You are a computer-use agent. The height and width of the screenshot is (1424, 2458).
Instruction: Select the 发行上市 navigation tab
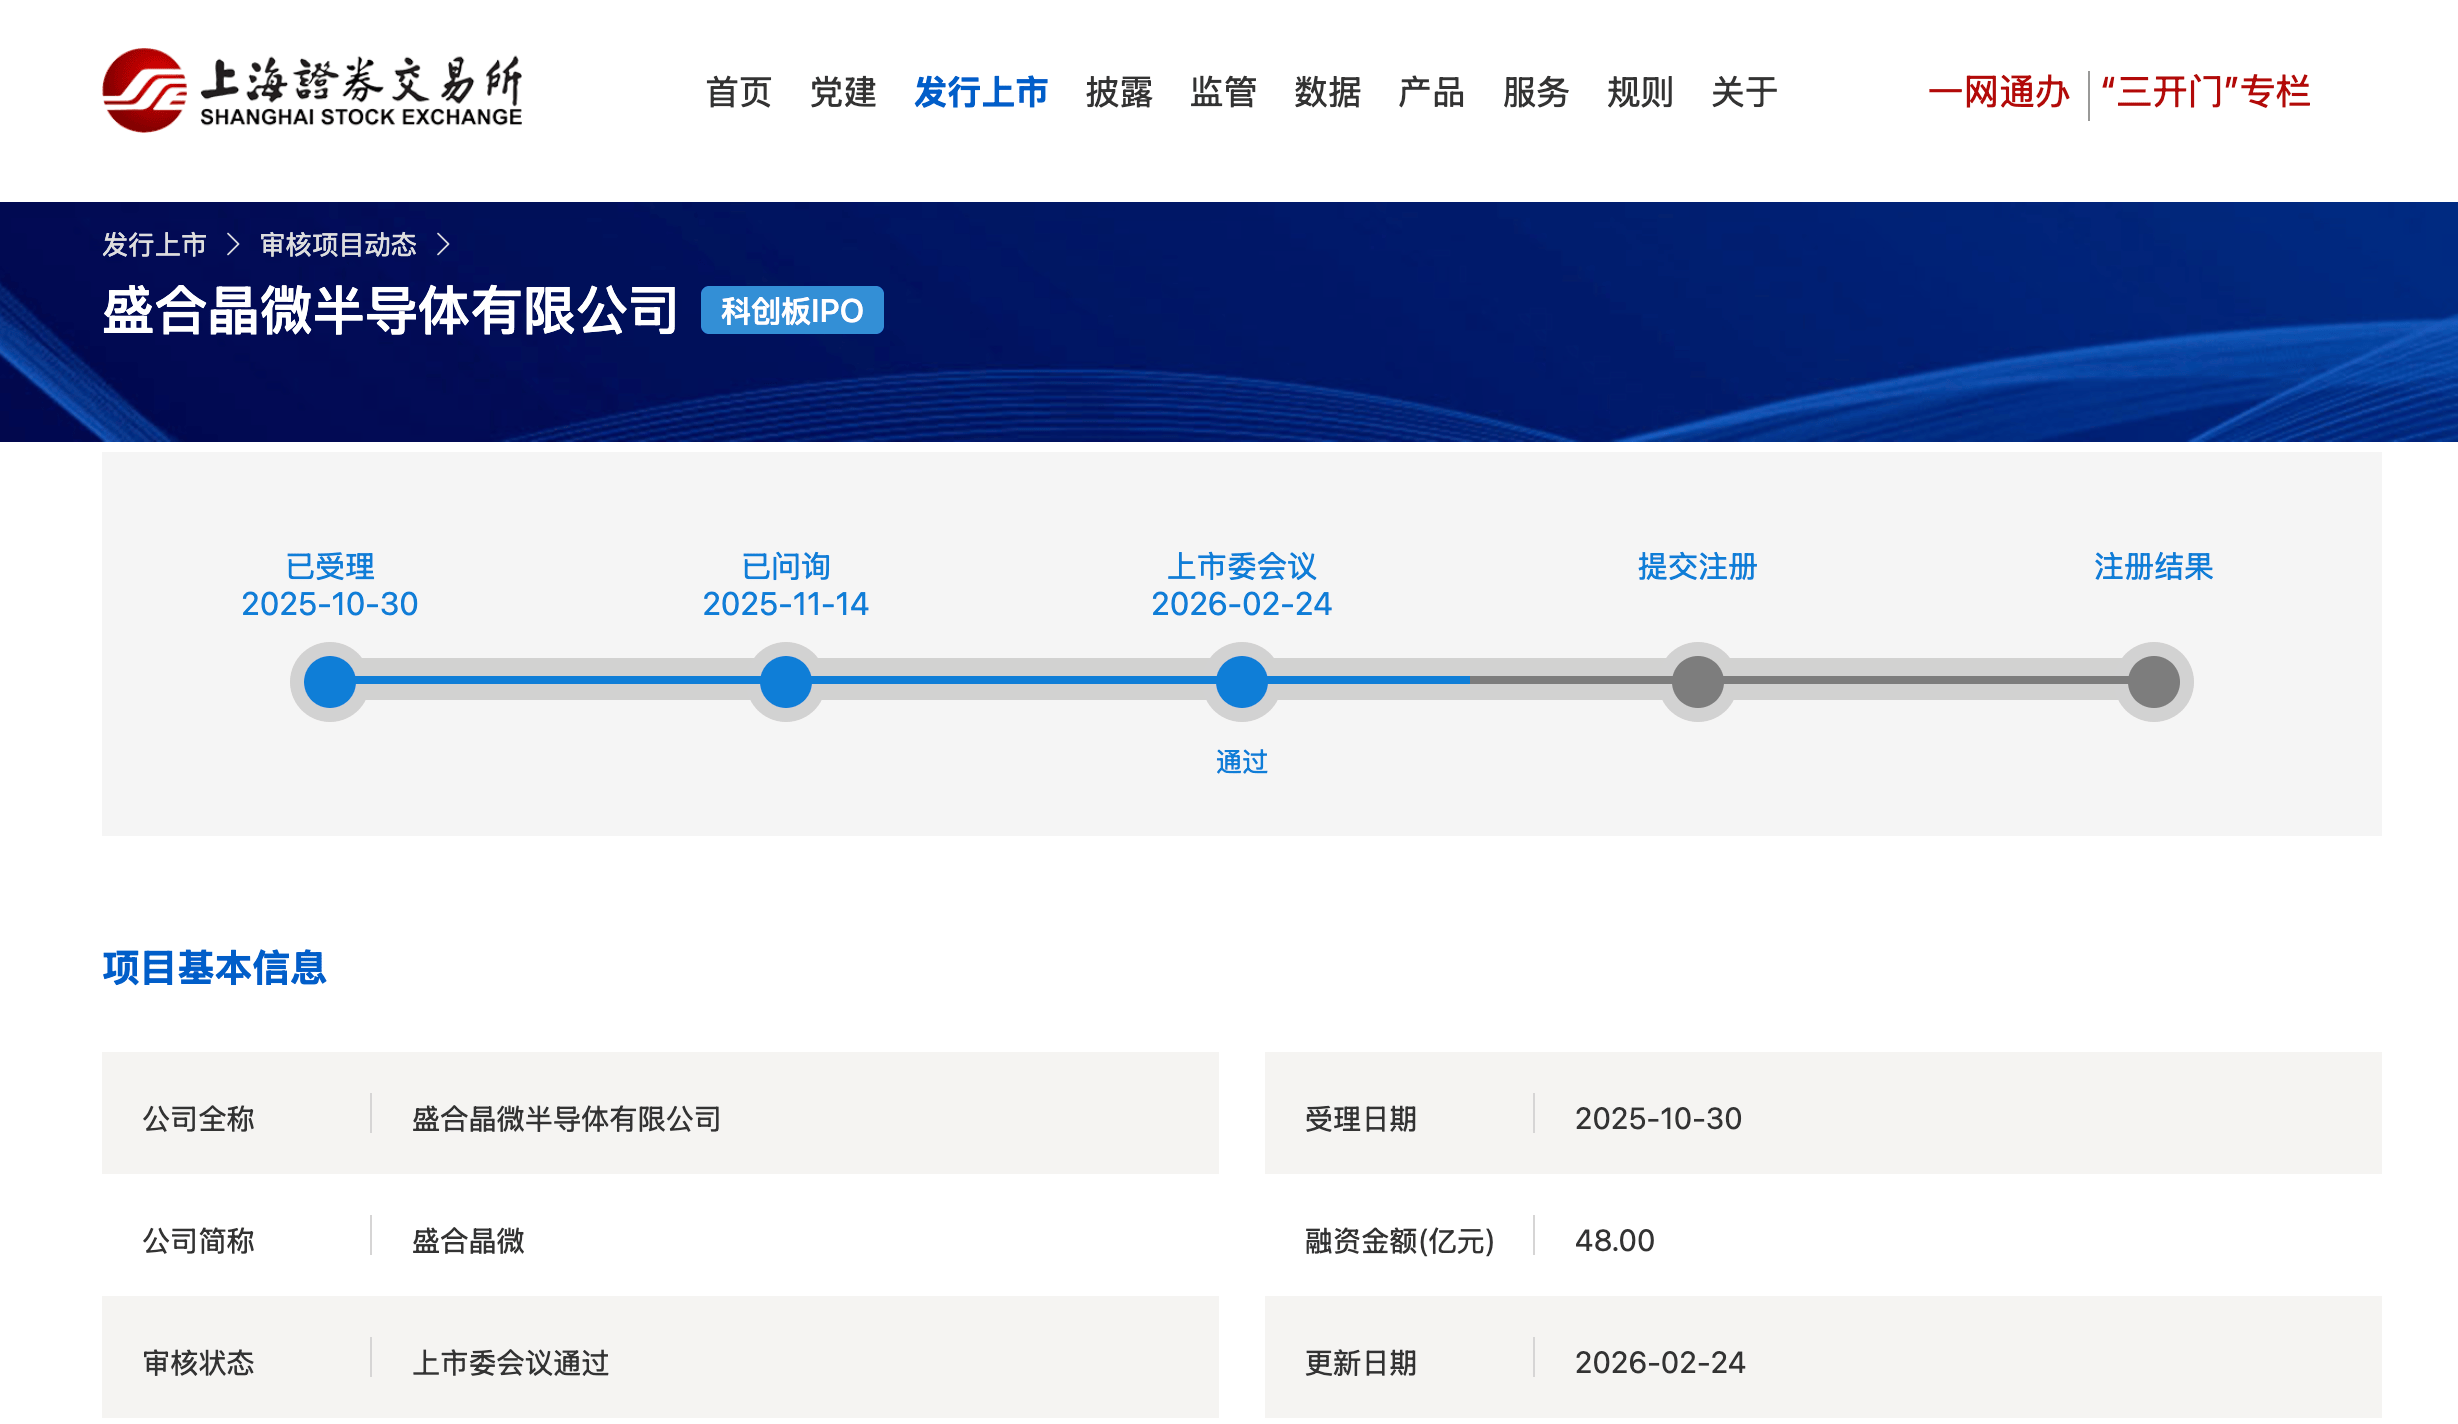pyautogui.click(x=981, y=92)
